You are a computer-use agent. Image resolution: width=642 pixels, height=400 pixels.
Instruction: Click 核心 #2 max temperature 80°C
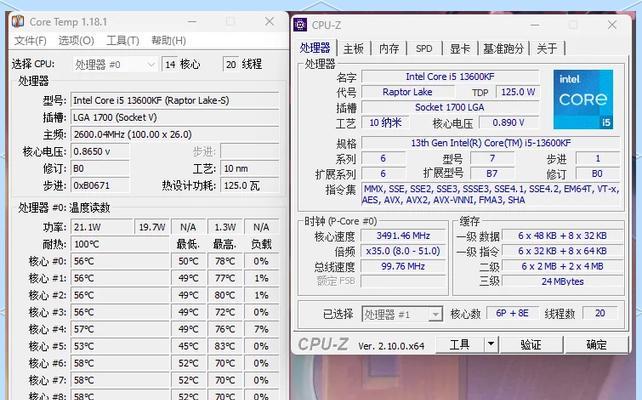225,295
